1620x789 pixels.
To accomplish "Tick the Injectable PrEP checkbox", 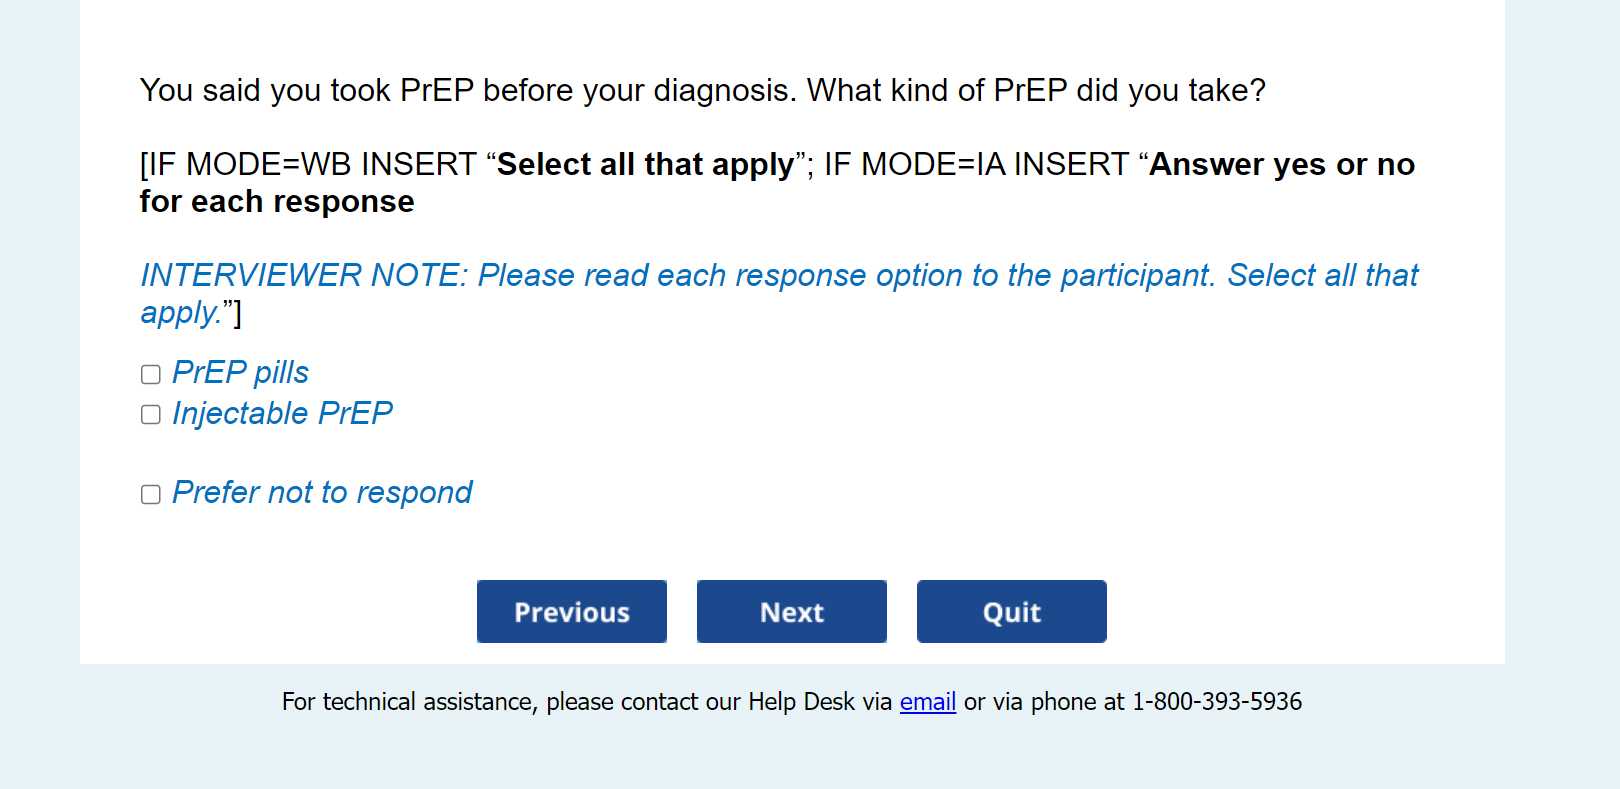I will point(151,415).
